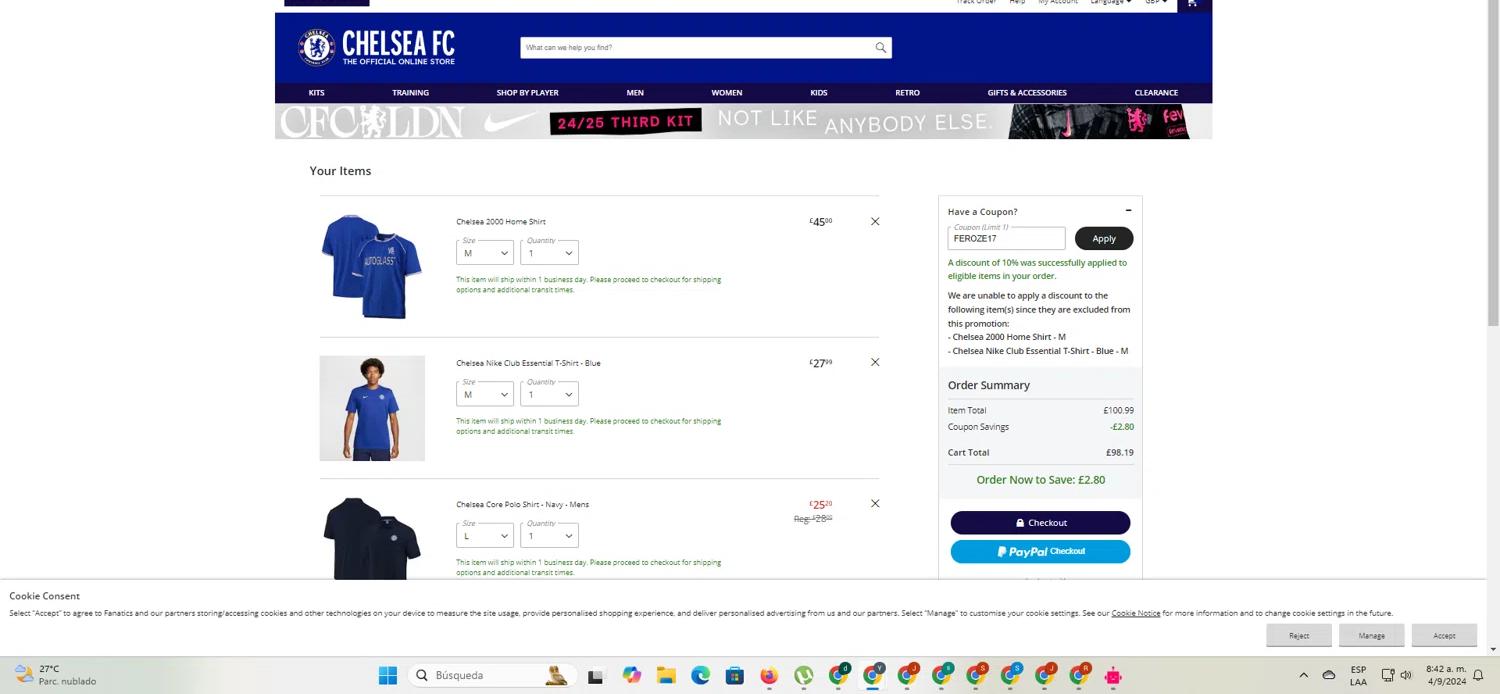
Task: Open quantity dropdown for Chelsea 2000 Home Shirt
Action: pos(549,253)
